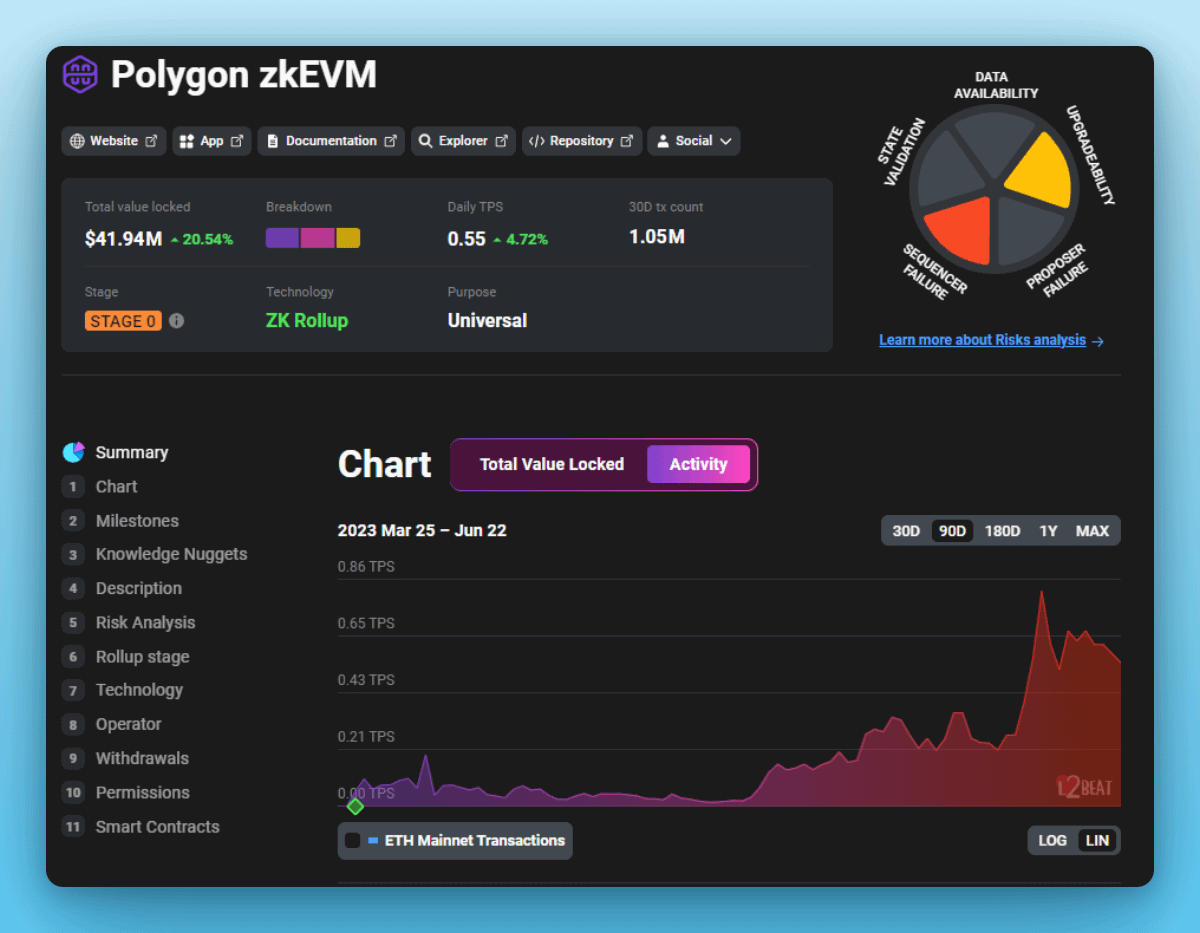Viewport: 1200px width, 933px height.
Task: Click the 1.05M 30D tx count value
Action: tap(657, 237)
